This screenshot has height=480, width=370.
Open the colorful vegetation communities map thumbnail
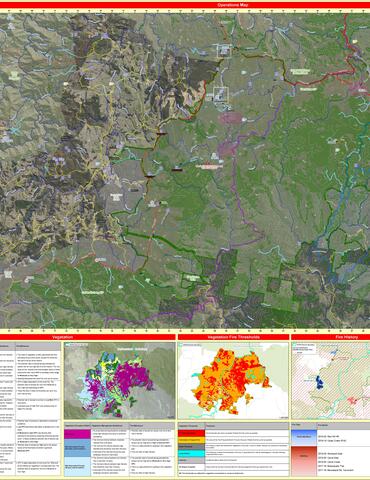(119, 381)
